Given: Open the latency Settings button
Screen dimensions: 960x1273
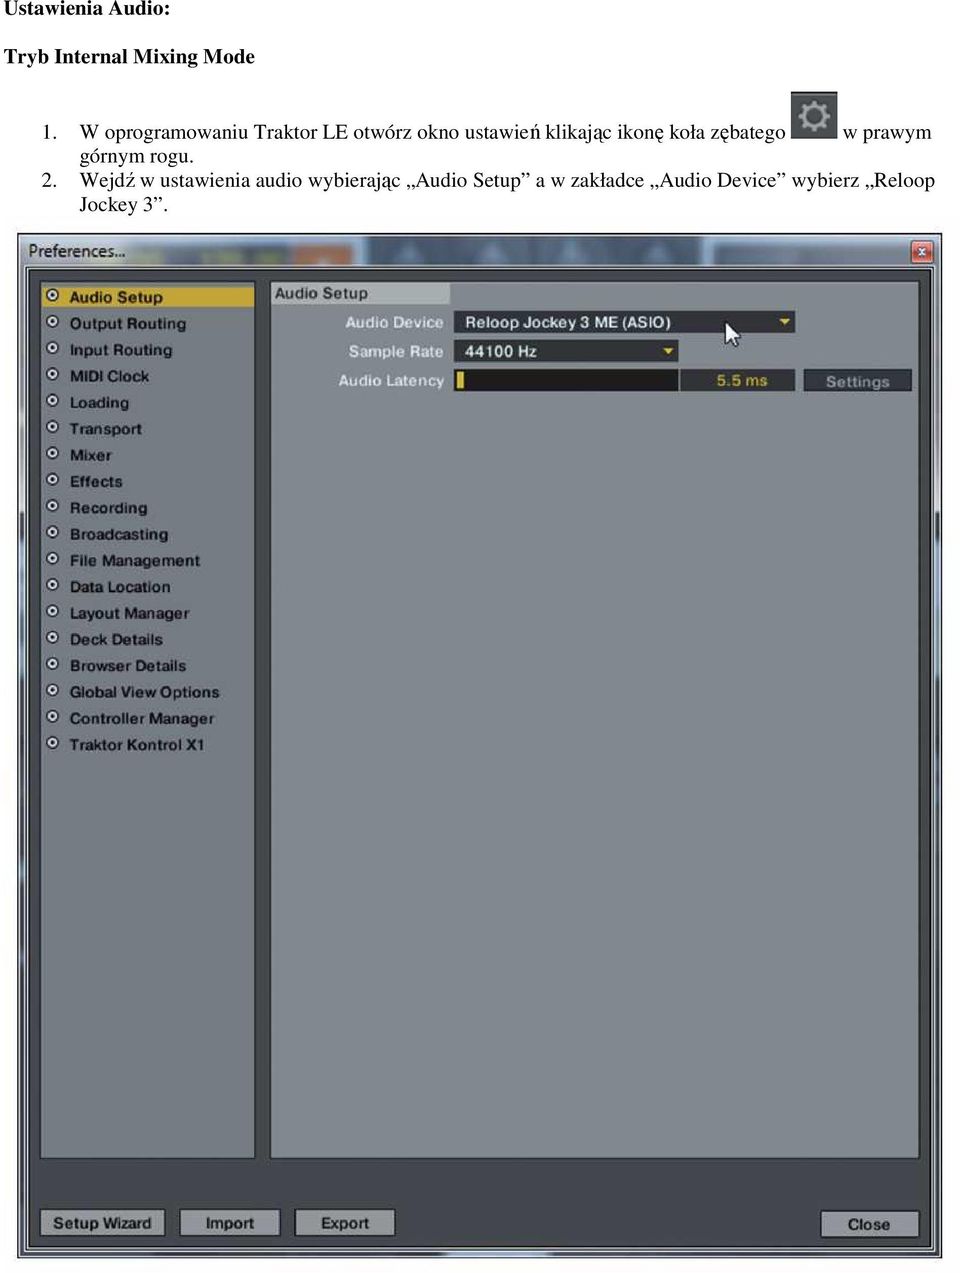Looking at the screenshot, I should [x=857, y=381].
